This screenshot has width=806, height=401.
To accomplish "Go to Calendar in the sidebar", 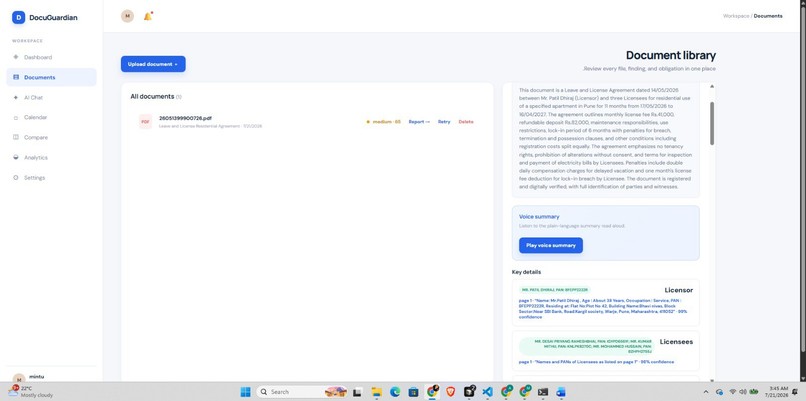I will pos(51,117).
